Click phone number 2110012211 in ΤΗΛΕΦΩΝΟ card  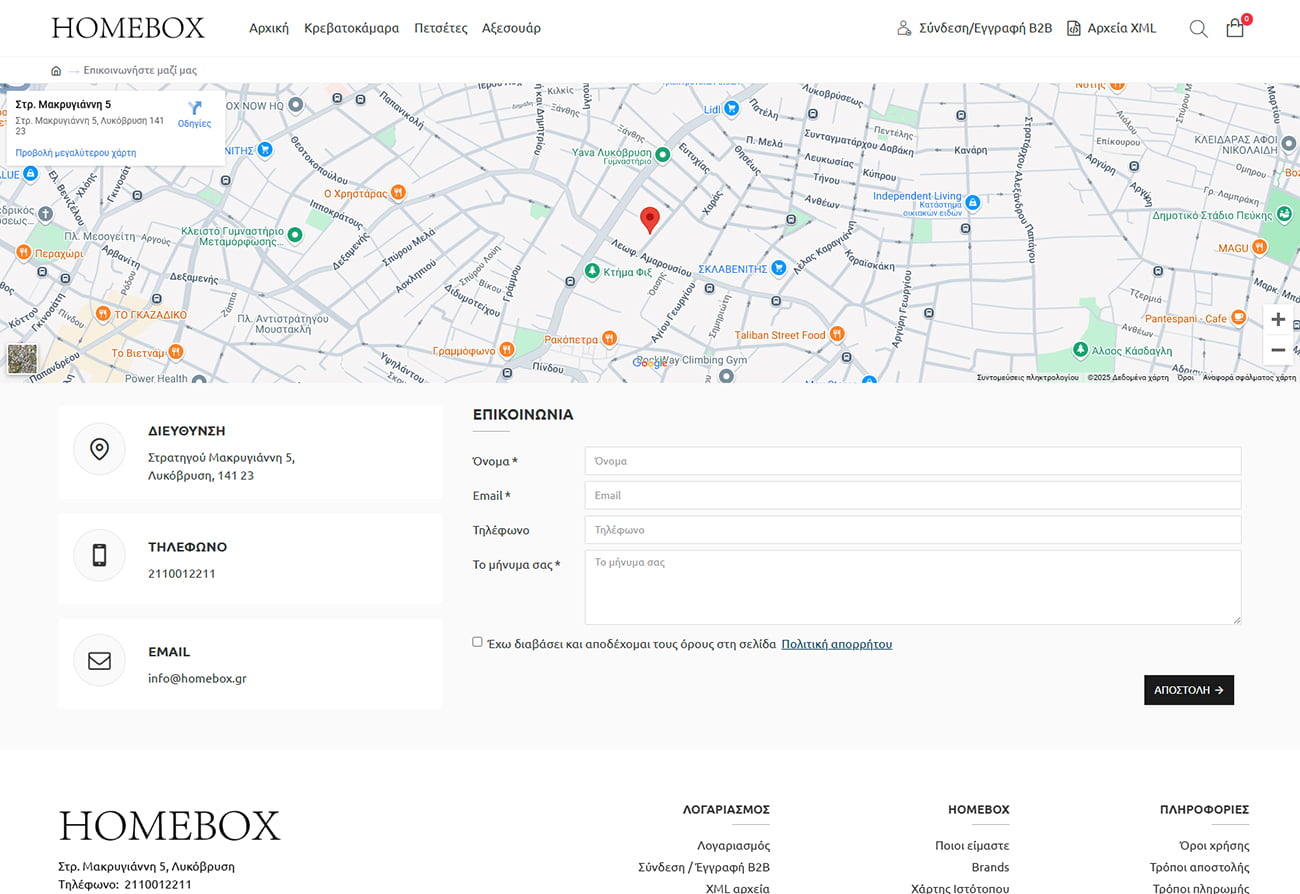click(x=182, y=574)
